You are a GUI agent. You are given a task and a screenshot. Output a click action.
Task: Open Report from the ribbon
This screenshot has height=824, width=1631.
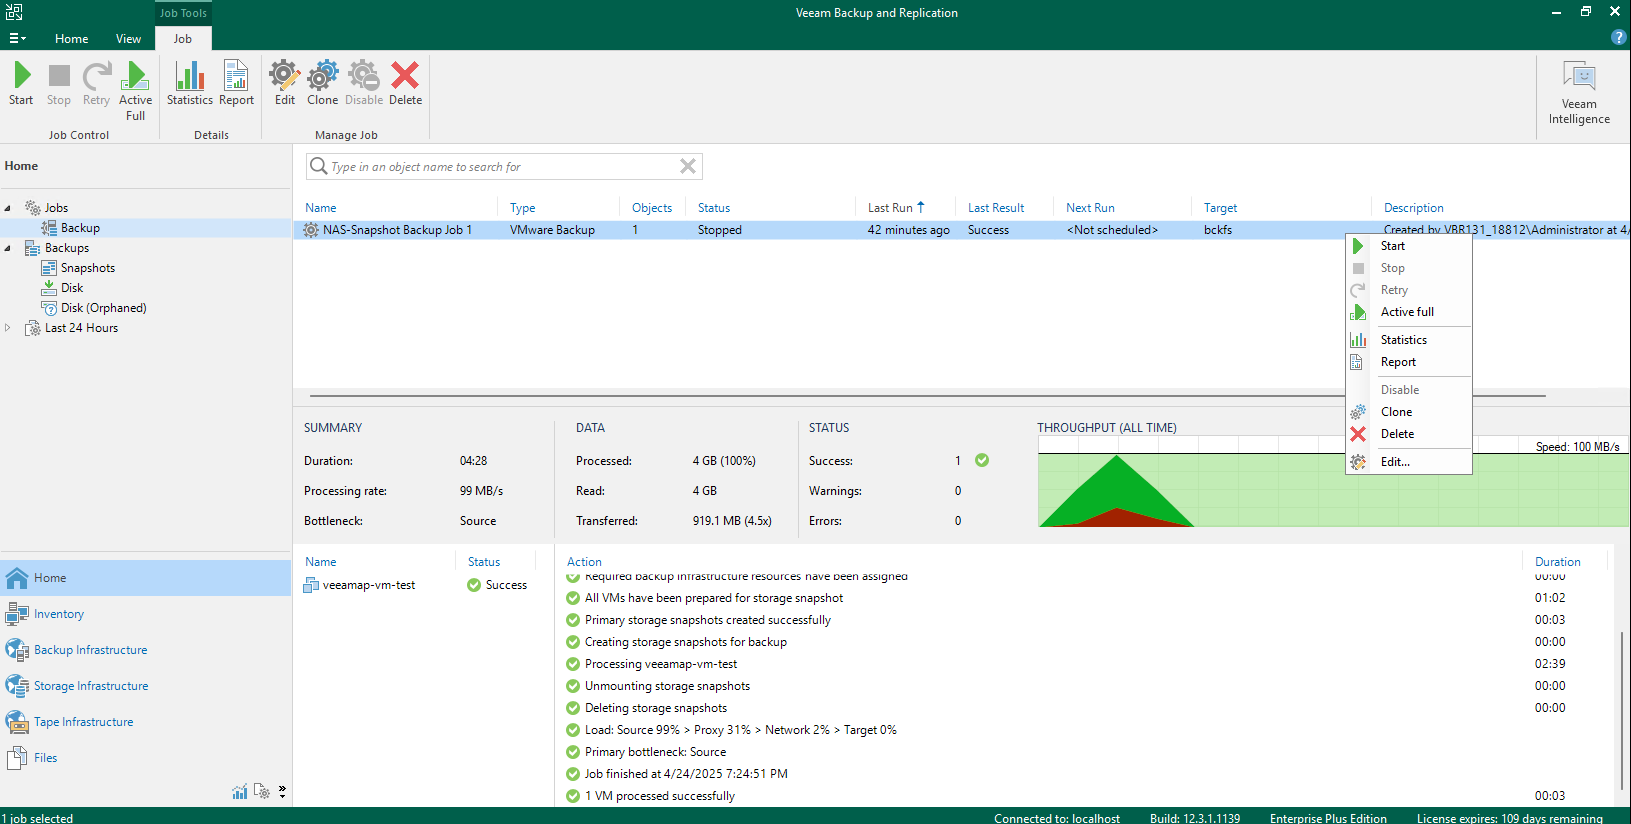click(x=236, y=84)
